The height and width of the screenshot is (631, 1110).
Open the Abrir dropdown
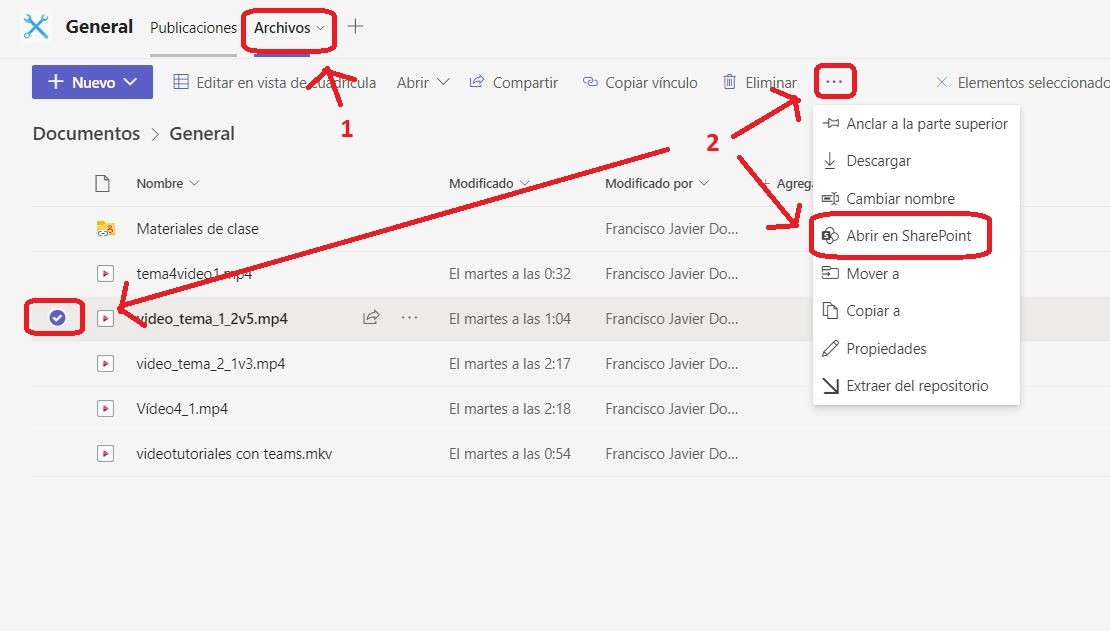[x=423, y=82]
